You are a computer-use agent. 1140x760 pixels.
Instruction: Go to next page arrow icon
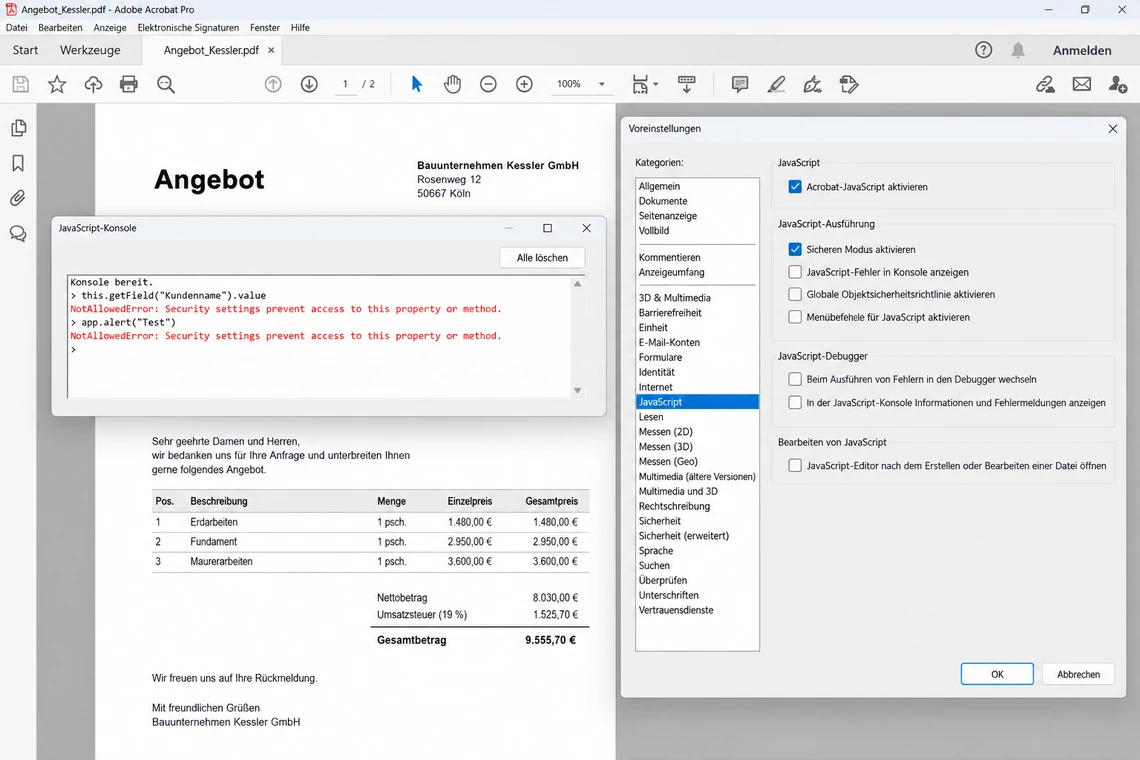point(309,84)
